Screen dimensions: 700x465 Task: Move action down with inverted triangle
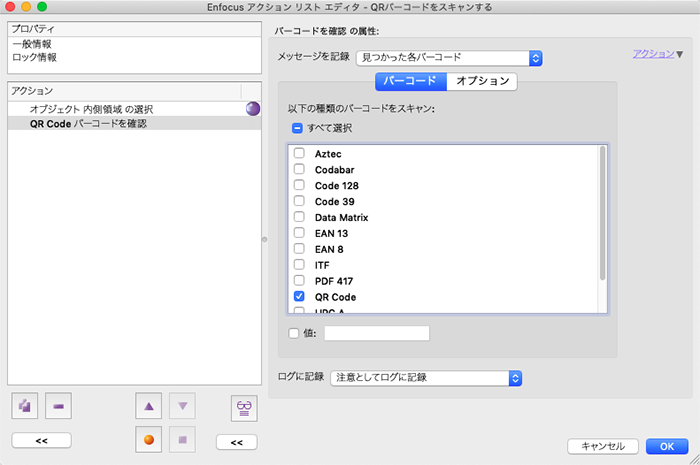point(182,406)
